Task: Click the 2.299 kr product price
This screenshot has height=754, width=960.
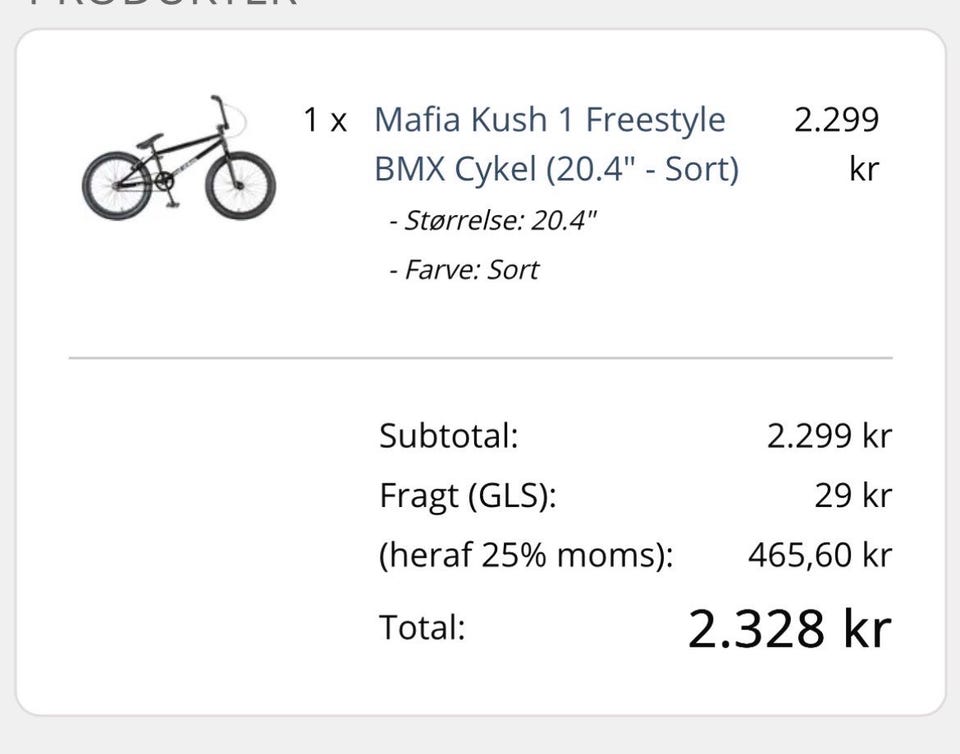Action: (837, 144)
